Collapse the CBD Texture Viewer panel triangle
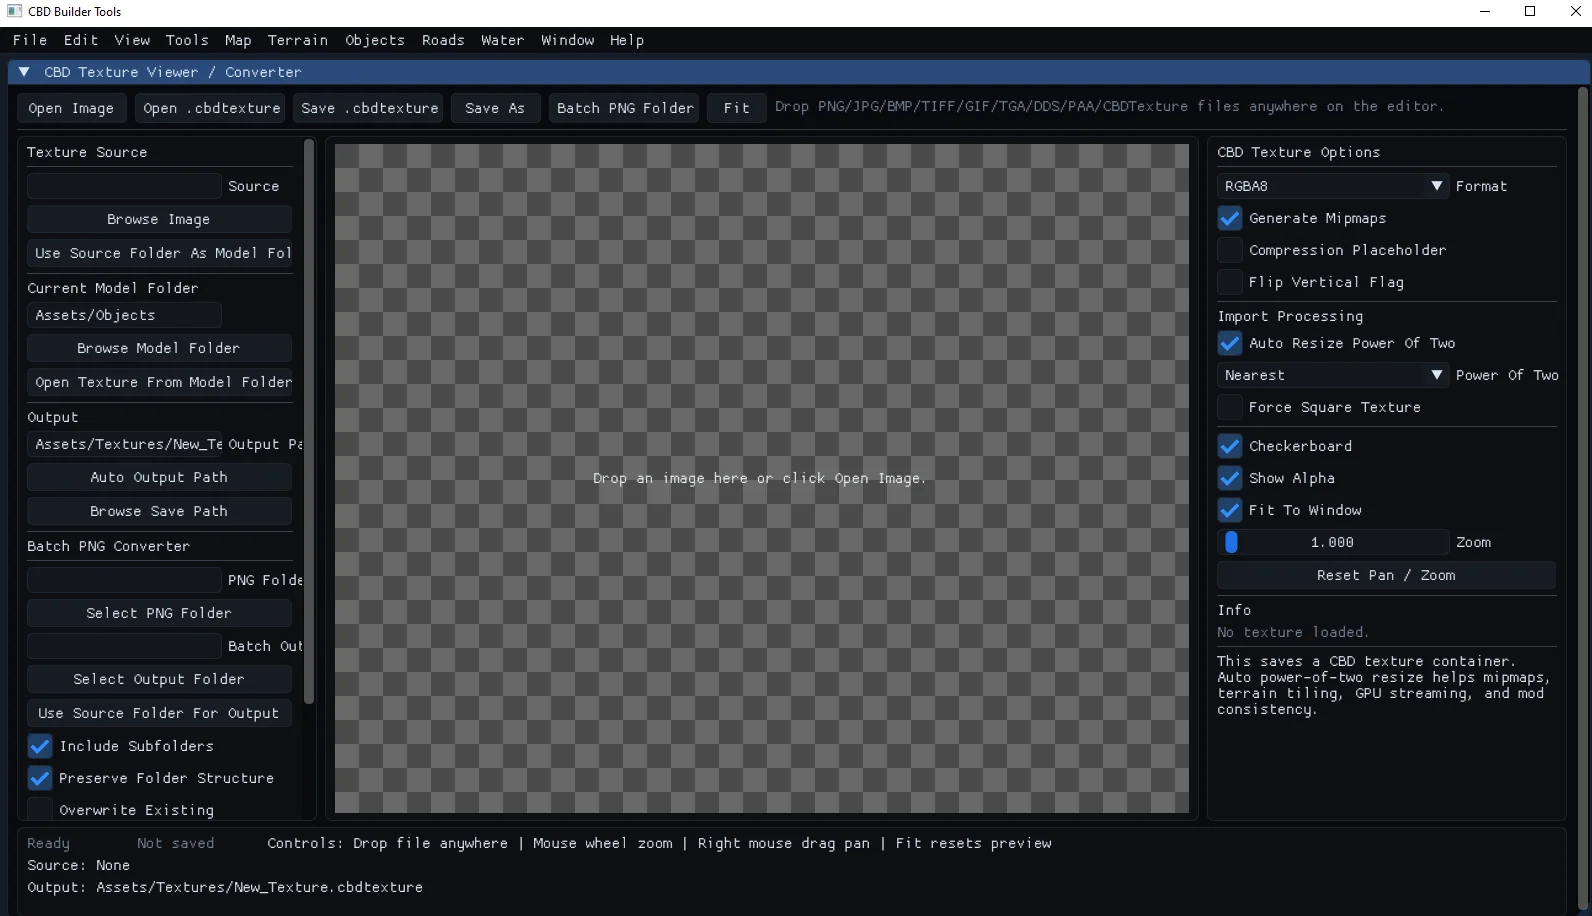 [x=24, y=72]
